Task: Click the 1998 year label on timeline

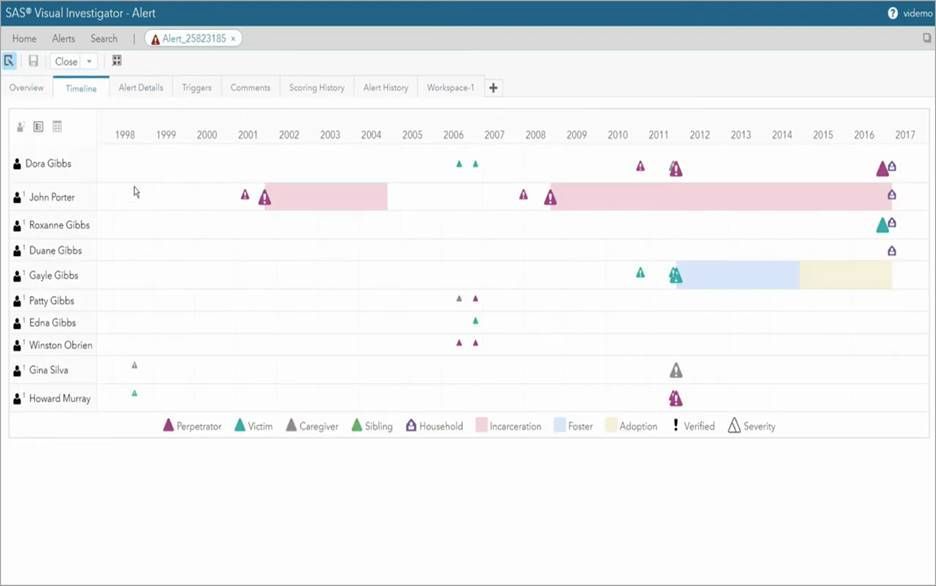Action: point(125,135)
